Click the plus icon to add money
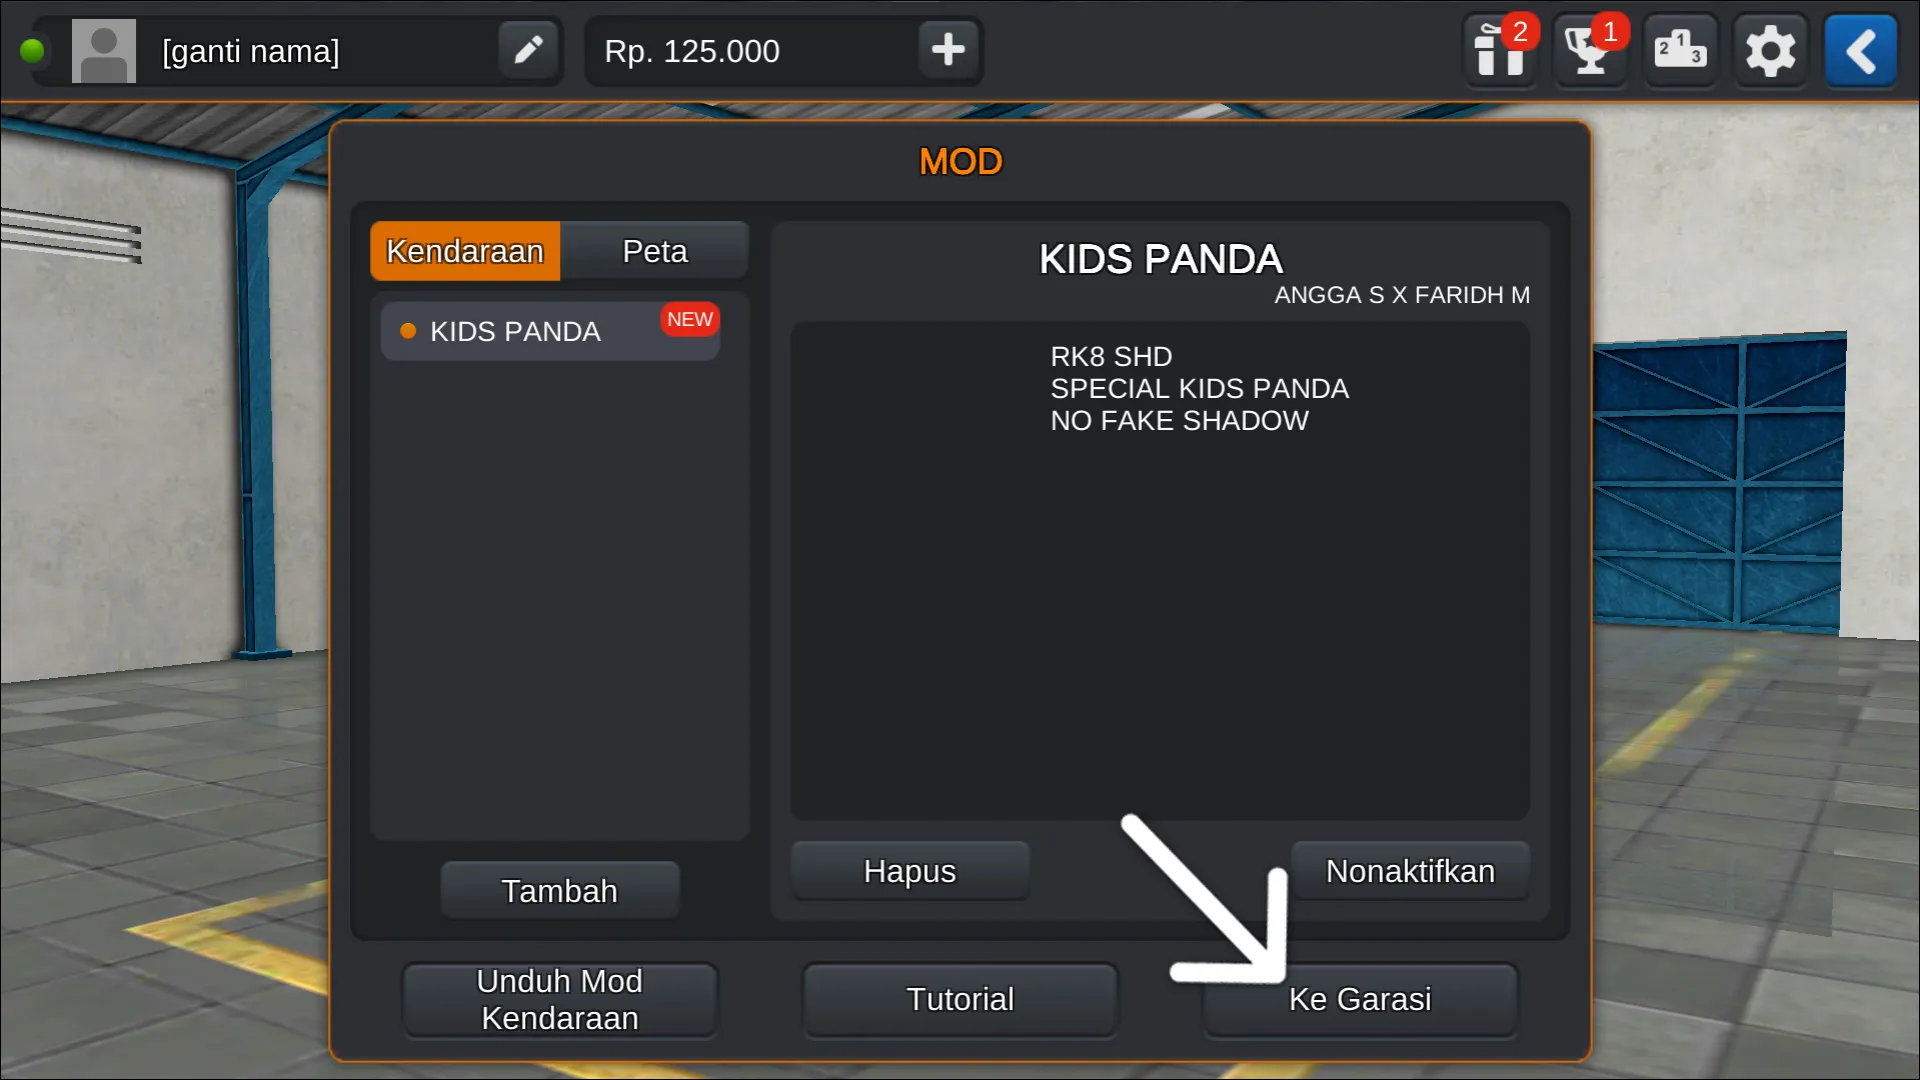 (x=948, y=50)
